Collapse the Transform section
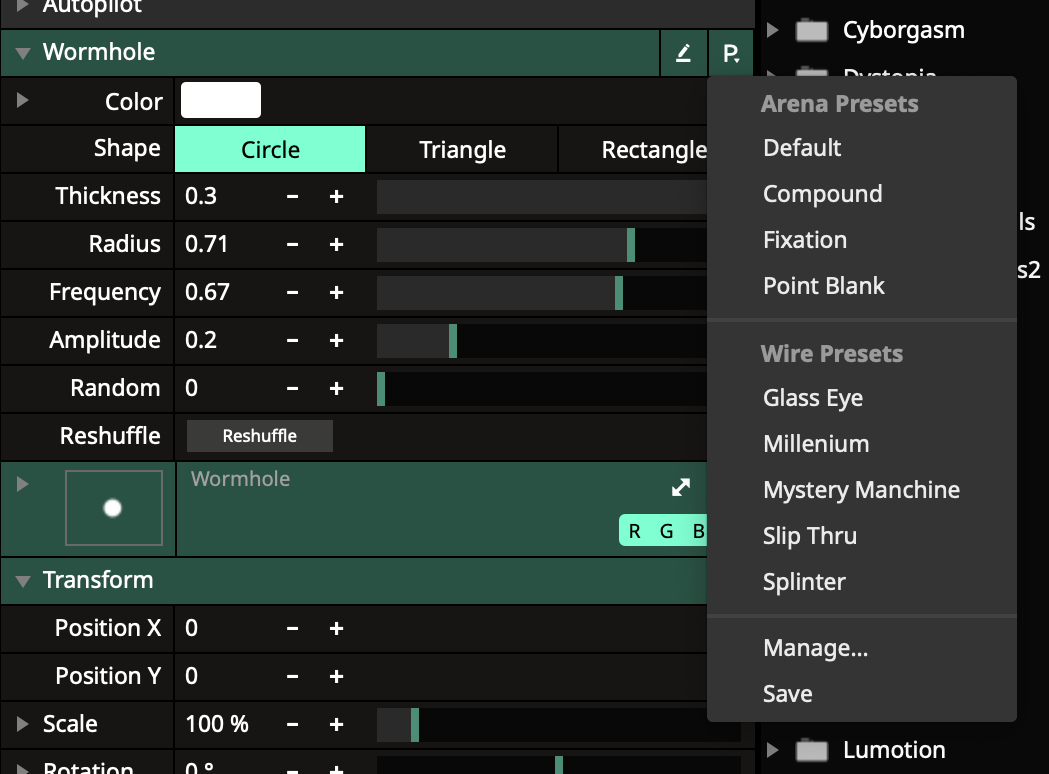 (22, 580)
